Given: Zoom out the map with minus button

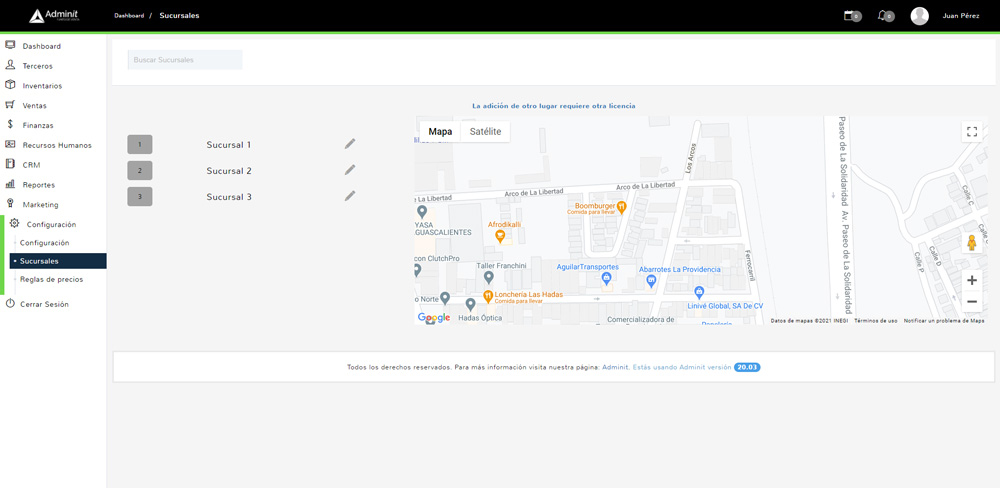Looking at the screenshot, I should coord(971,302).
